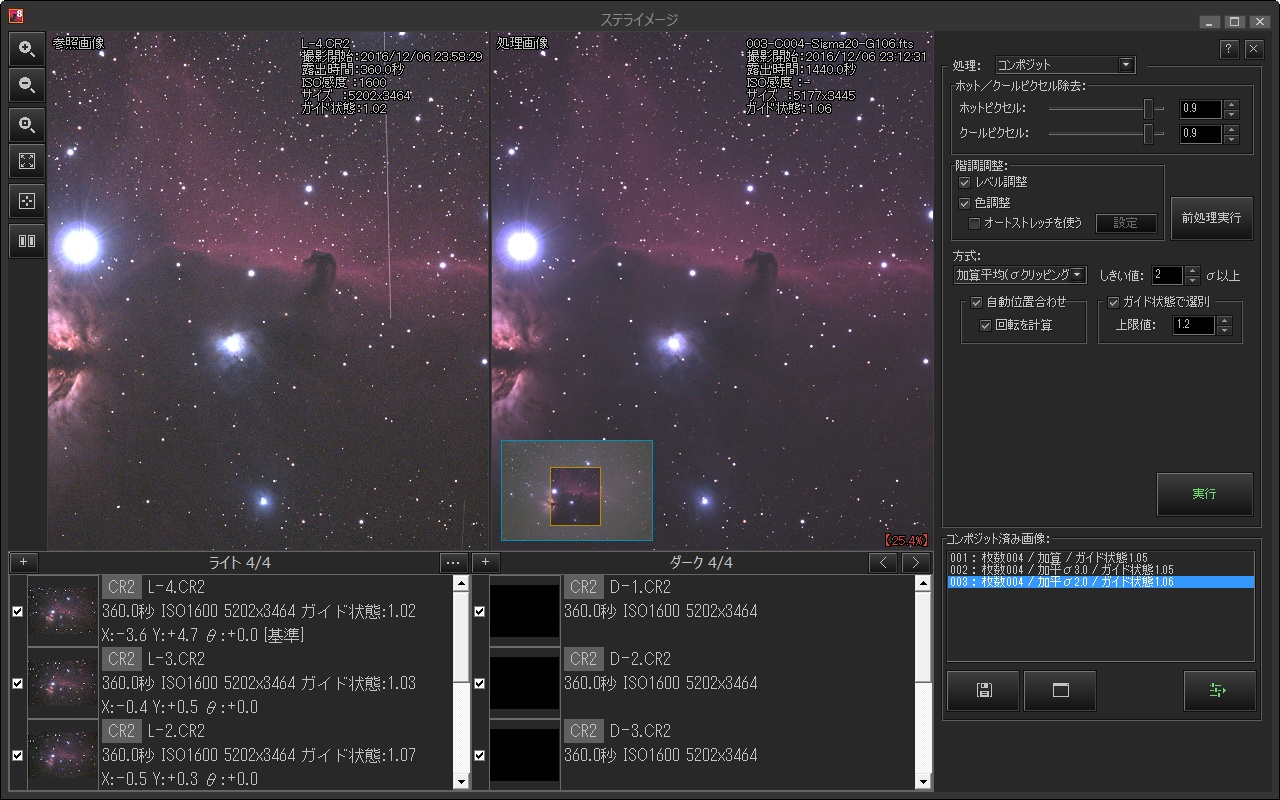Click the green sliders adjustment icon

(1218, 690)
